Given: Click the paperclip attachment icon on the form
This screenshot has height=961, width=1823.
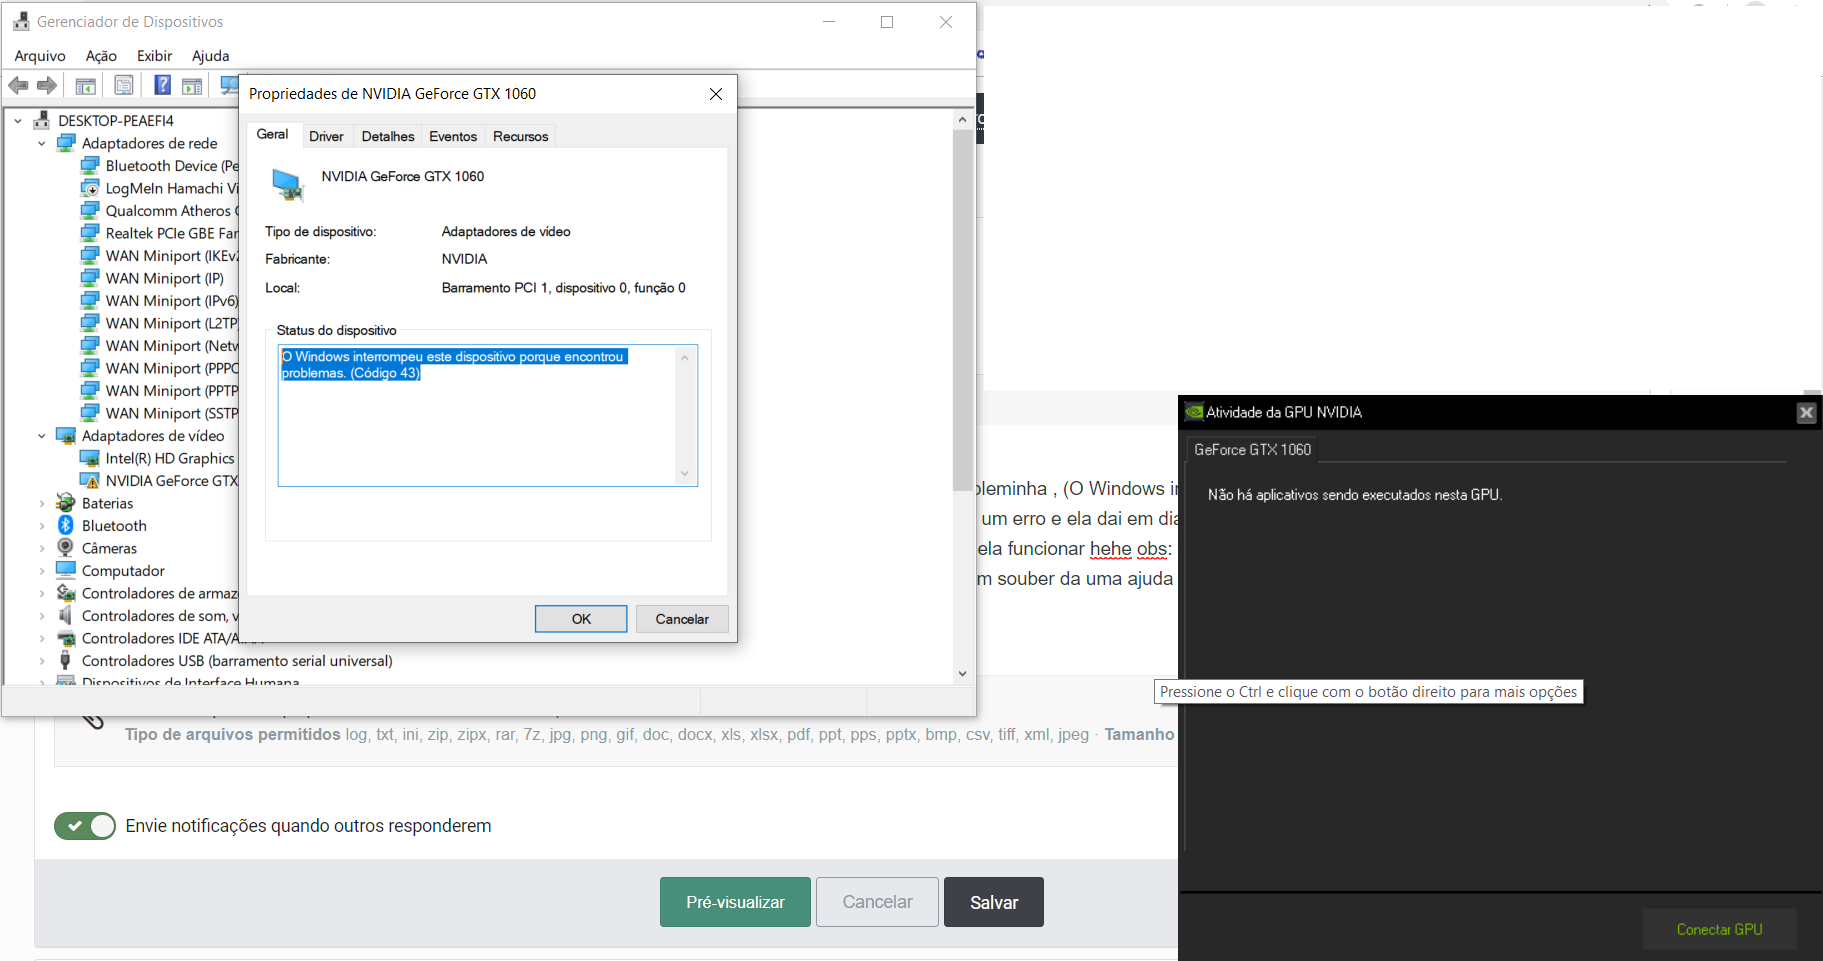Looking at the screenshot, I should point(93,720).
